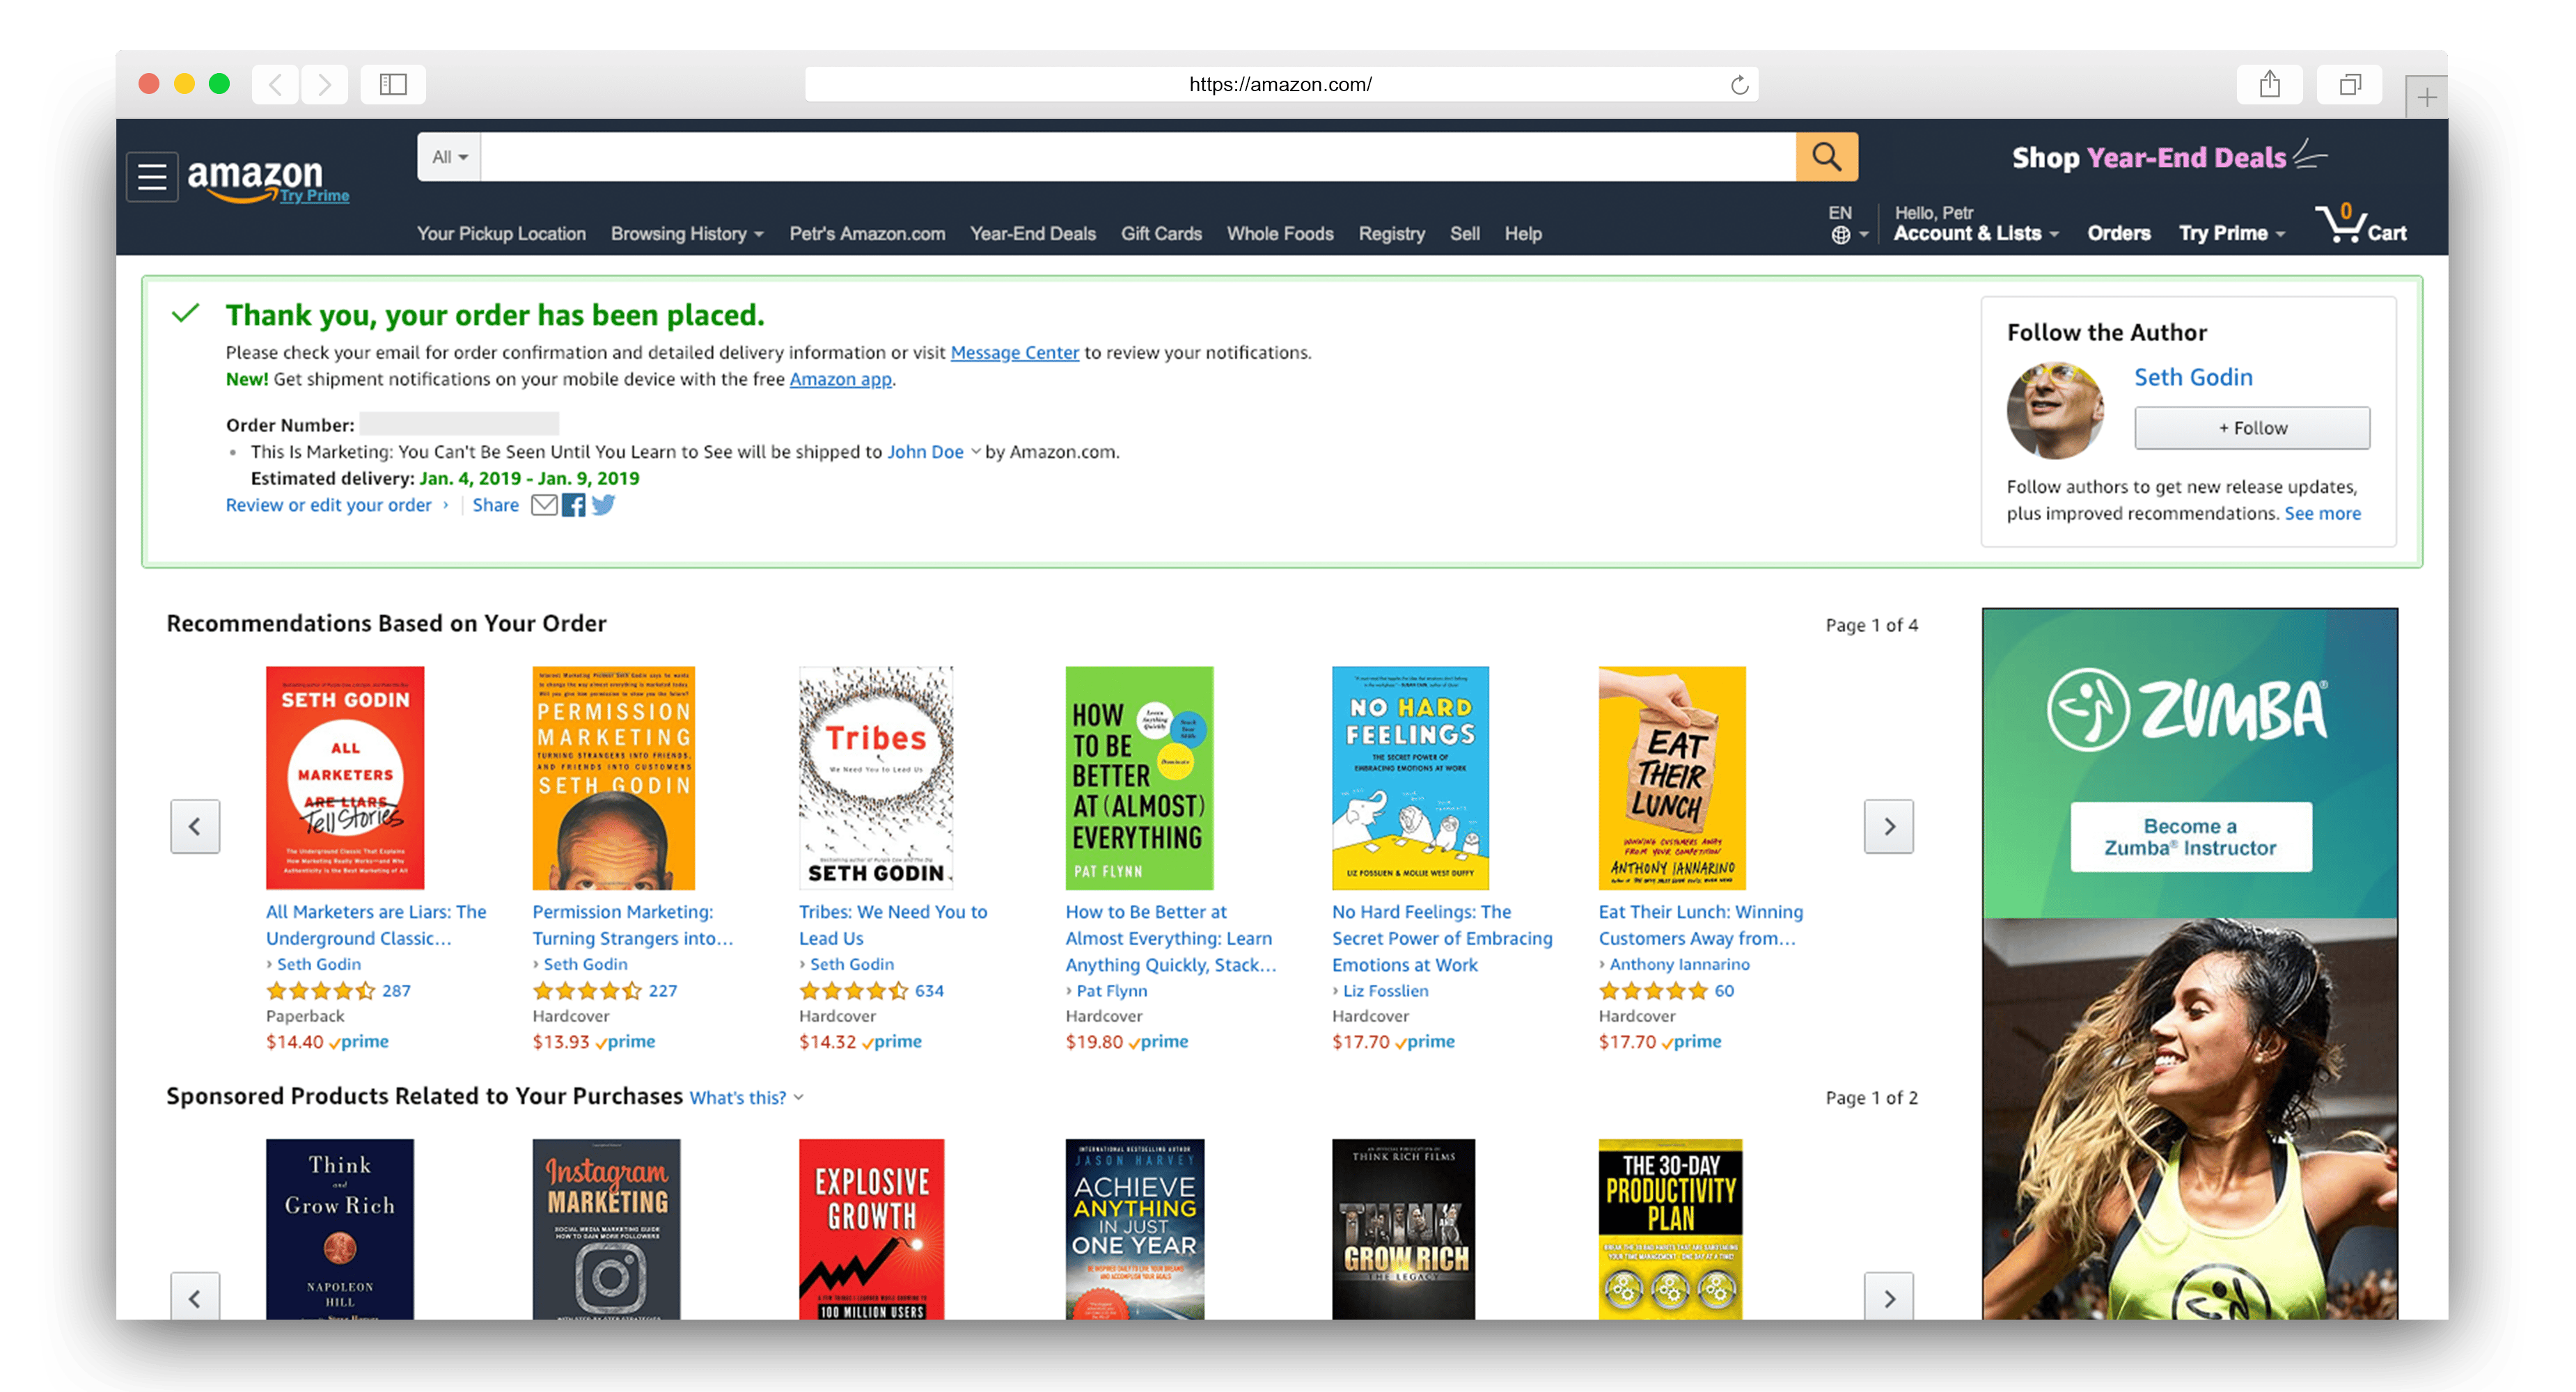Open Pat Flynn author link
This screenshot has width=2576, height=1392.
click(1111, 991)
